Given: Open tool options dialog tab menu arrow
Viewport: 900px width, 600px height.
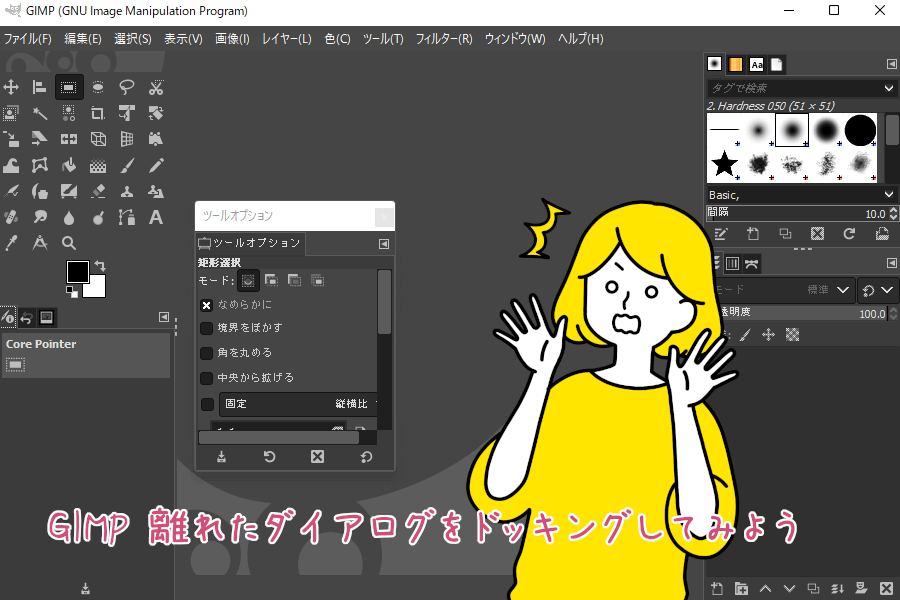Looking at the screenshot, I should [384, 244].
